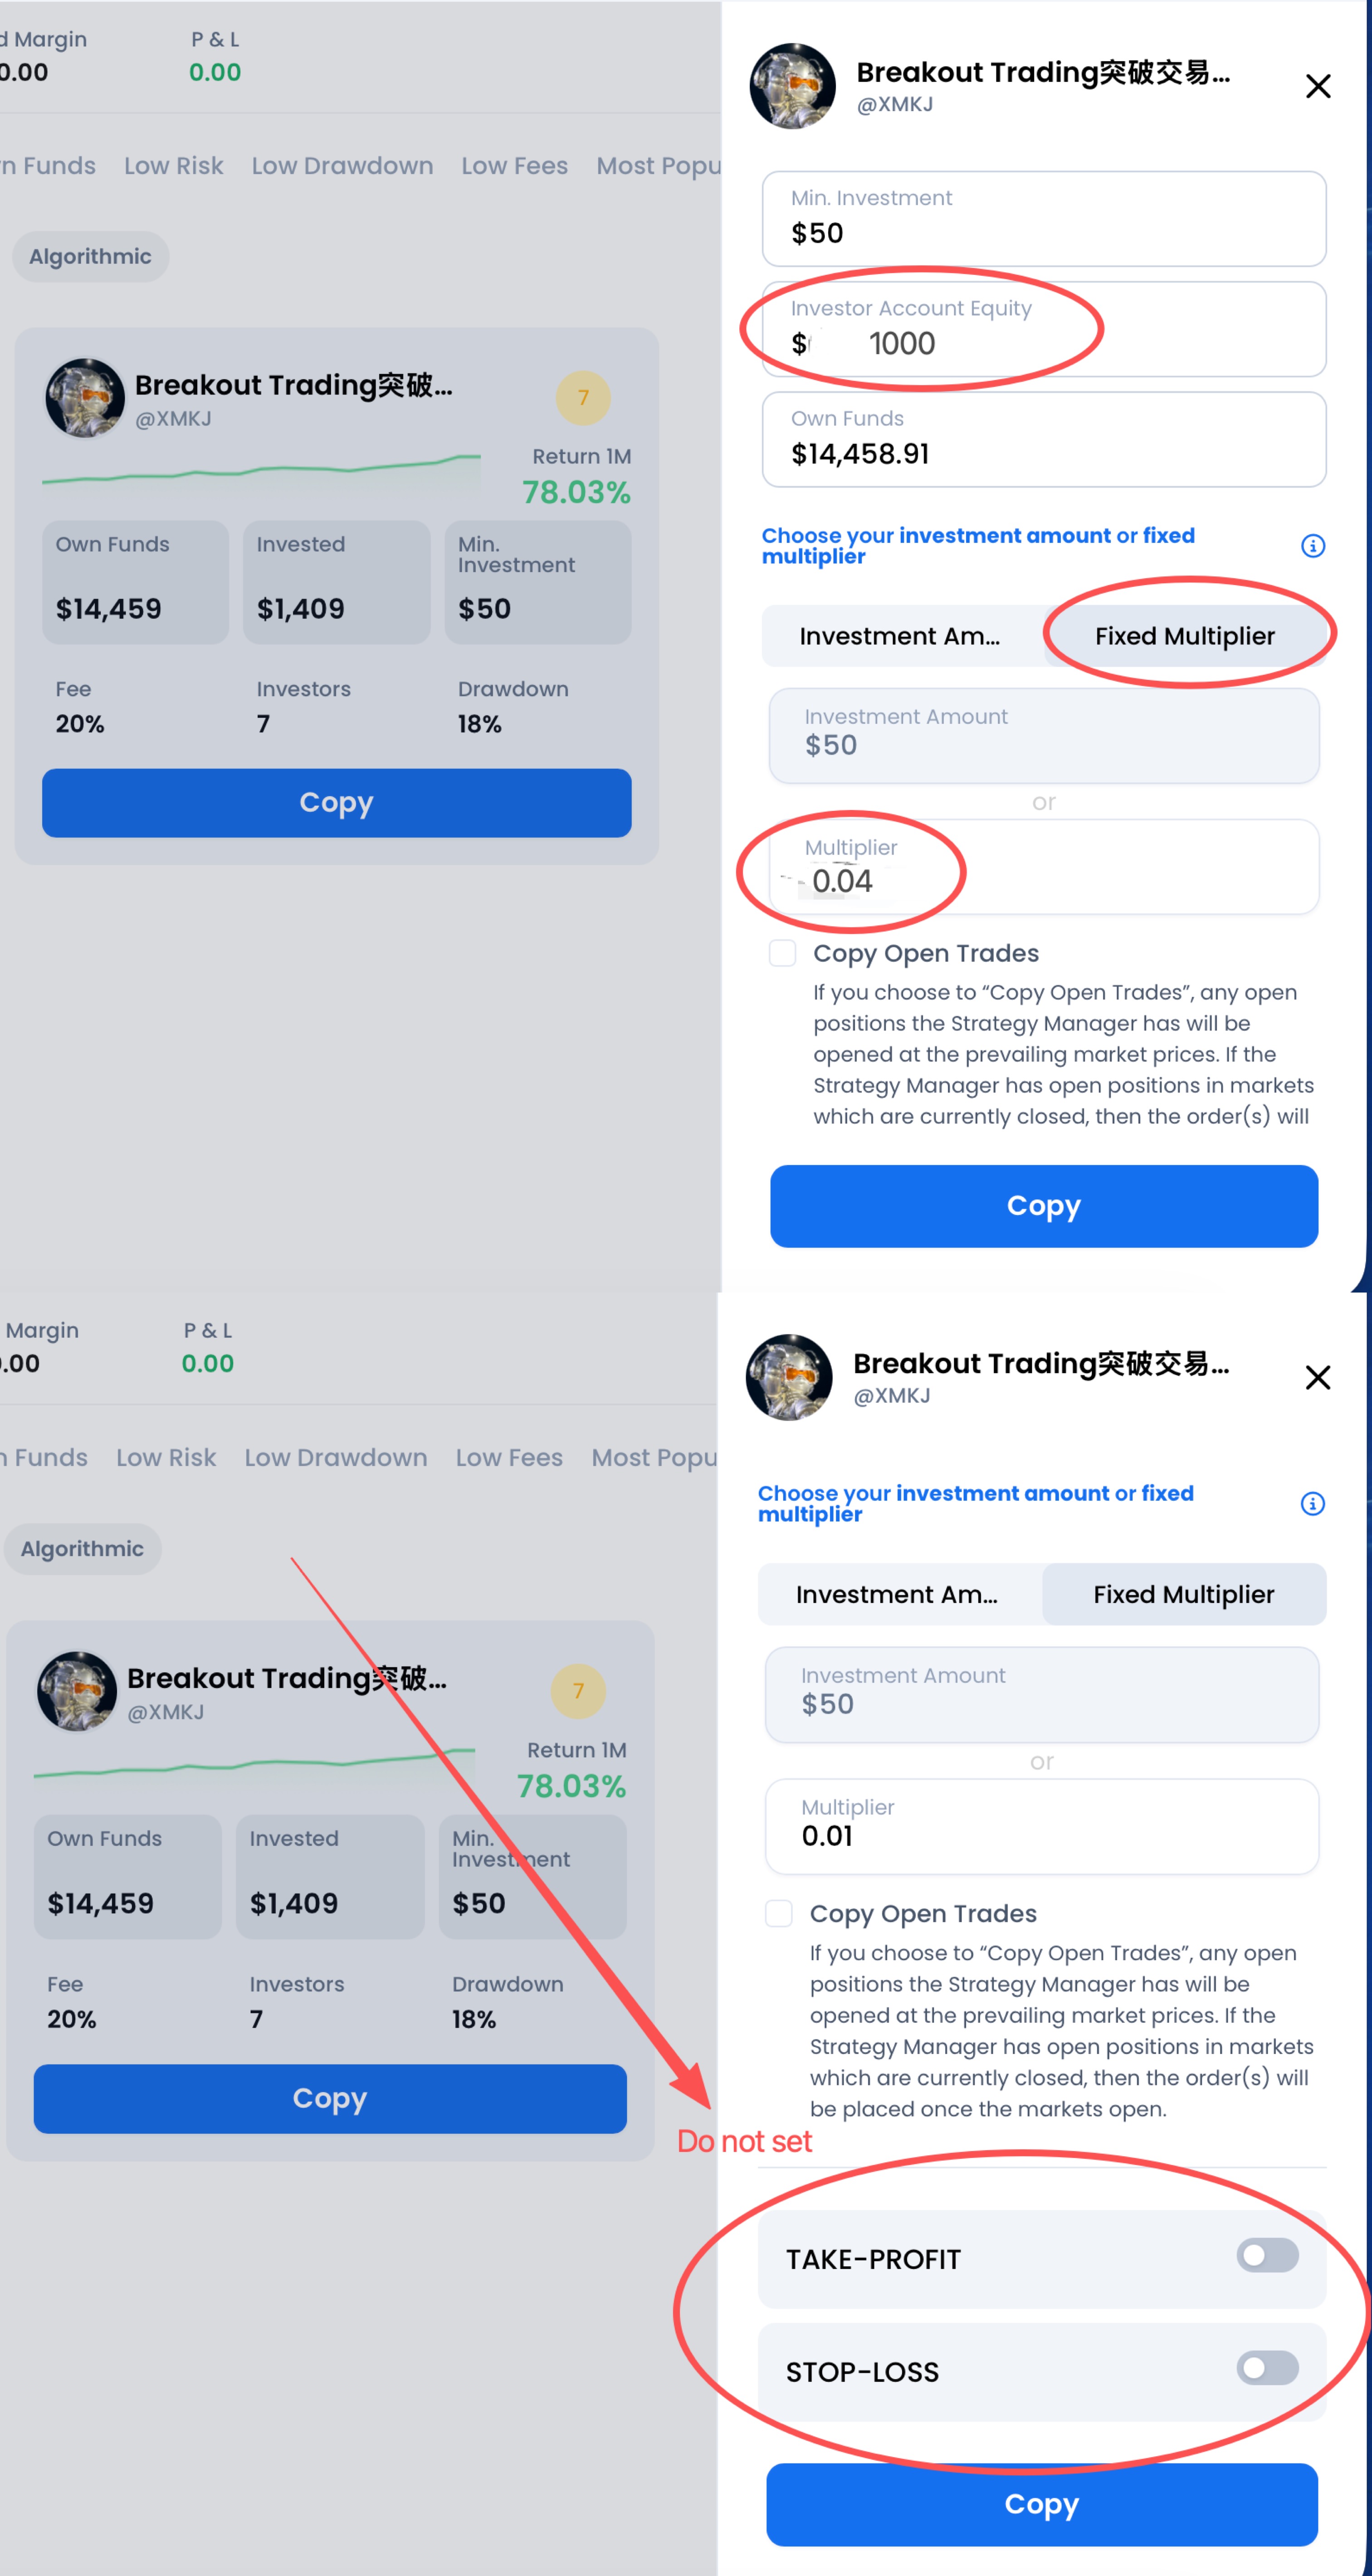Switch to Investment Amount tab above the 0.01 multiplier

click(x=897, y=1595)
